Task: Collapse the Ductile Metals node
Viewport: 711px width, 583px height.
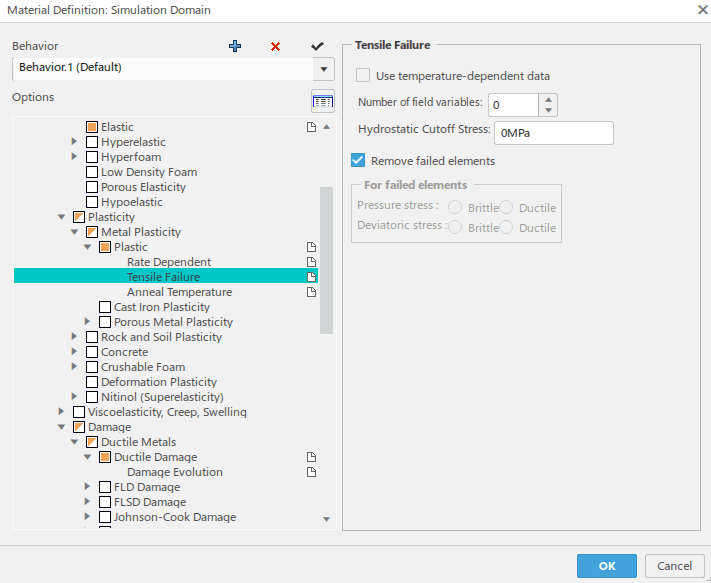Action: 75,442
